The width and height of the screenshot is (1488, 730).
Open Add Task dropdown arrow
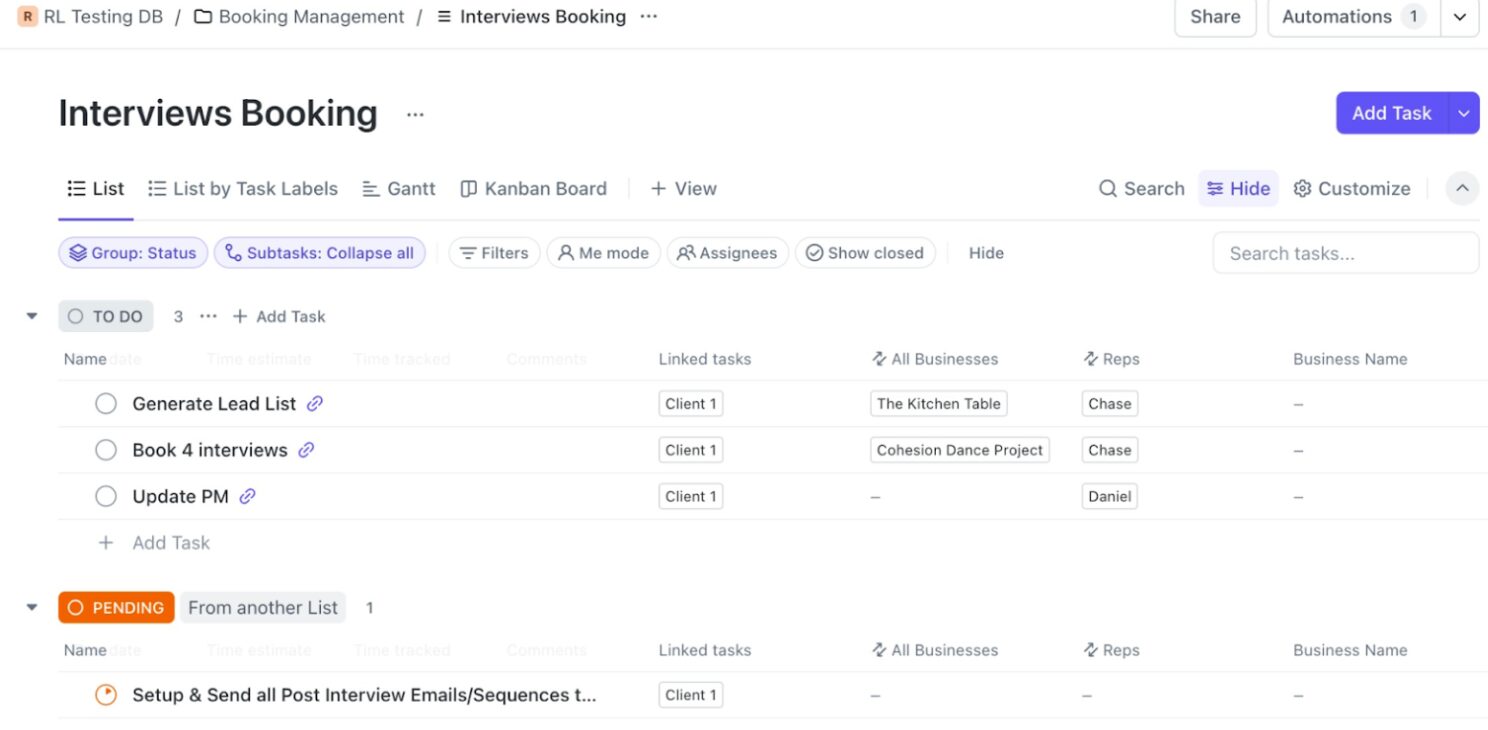click(1464, 113)
